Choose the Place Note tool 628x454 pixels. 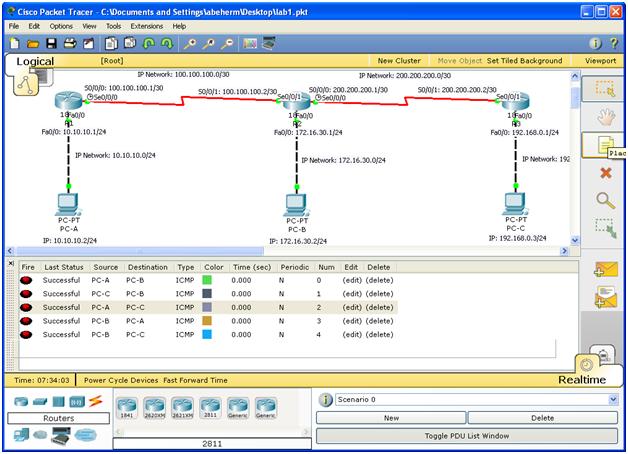click(604, 145)
